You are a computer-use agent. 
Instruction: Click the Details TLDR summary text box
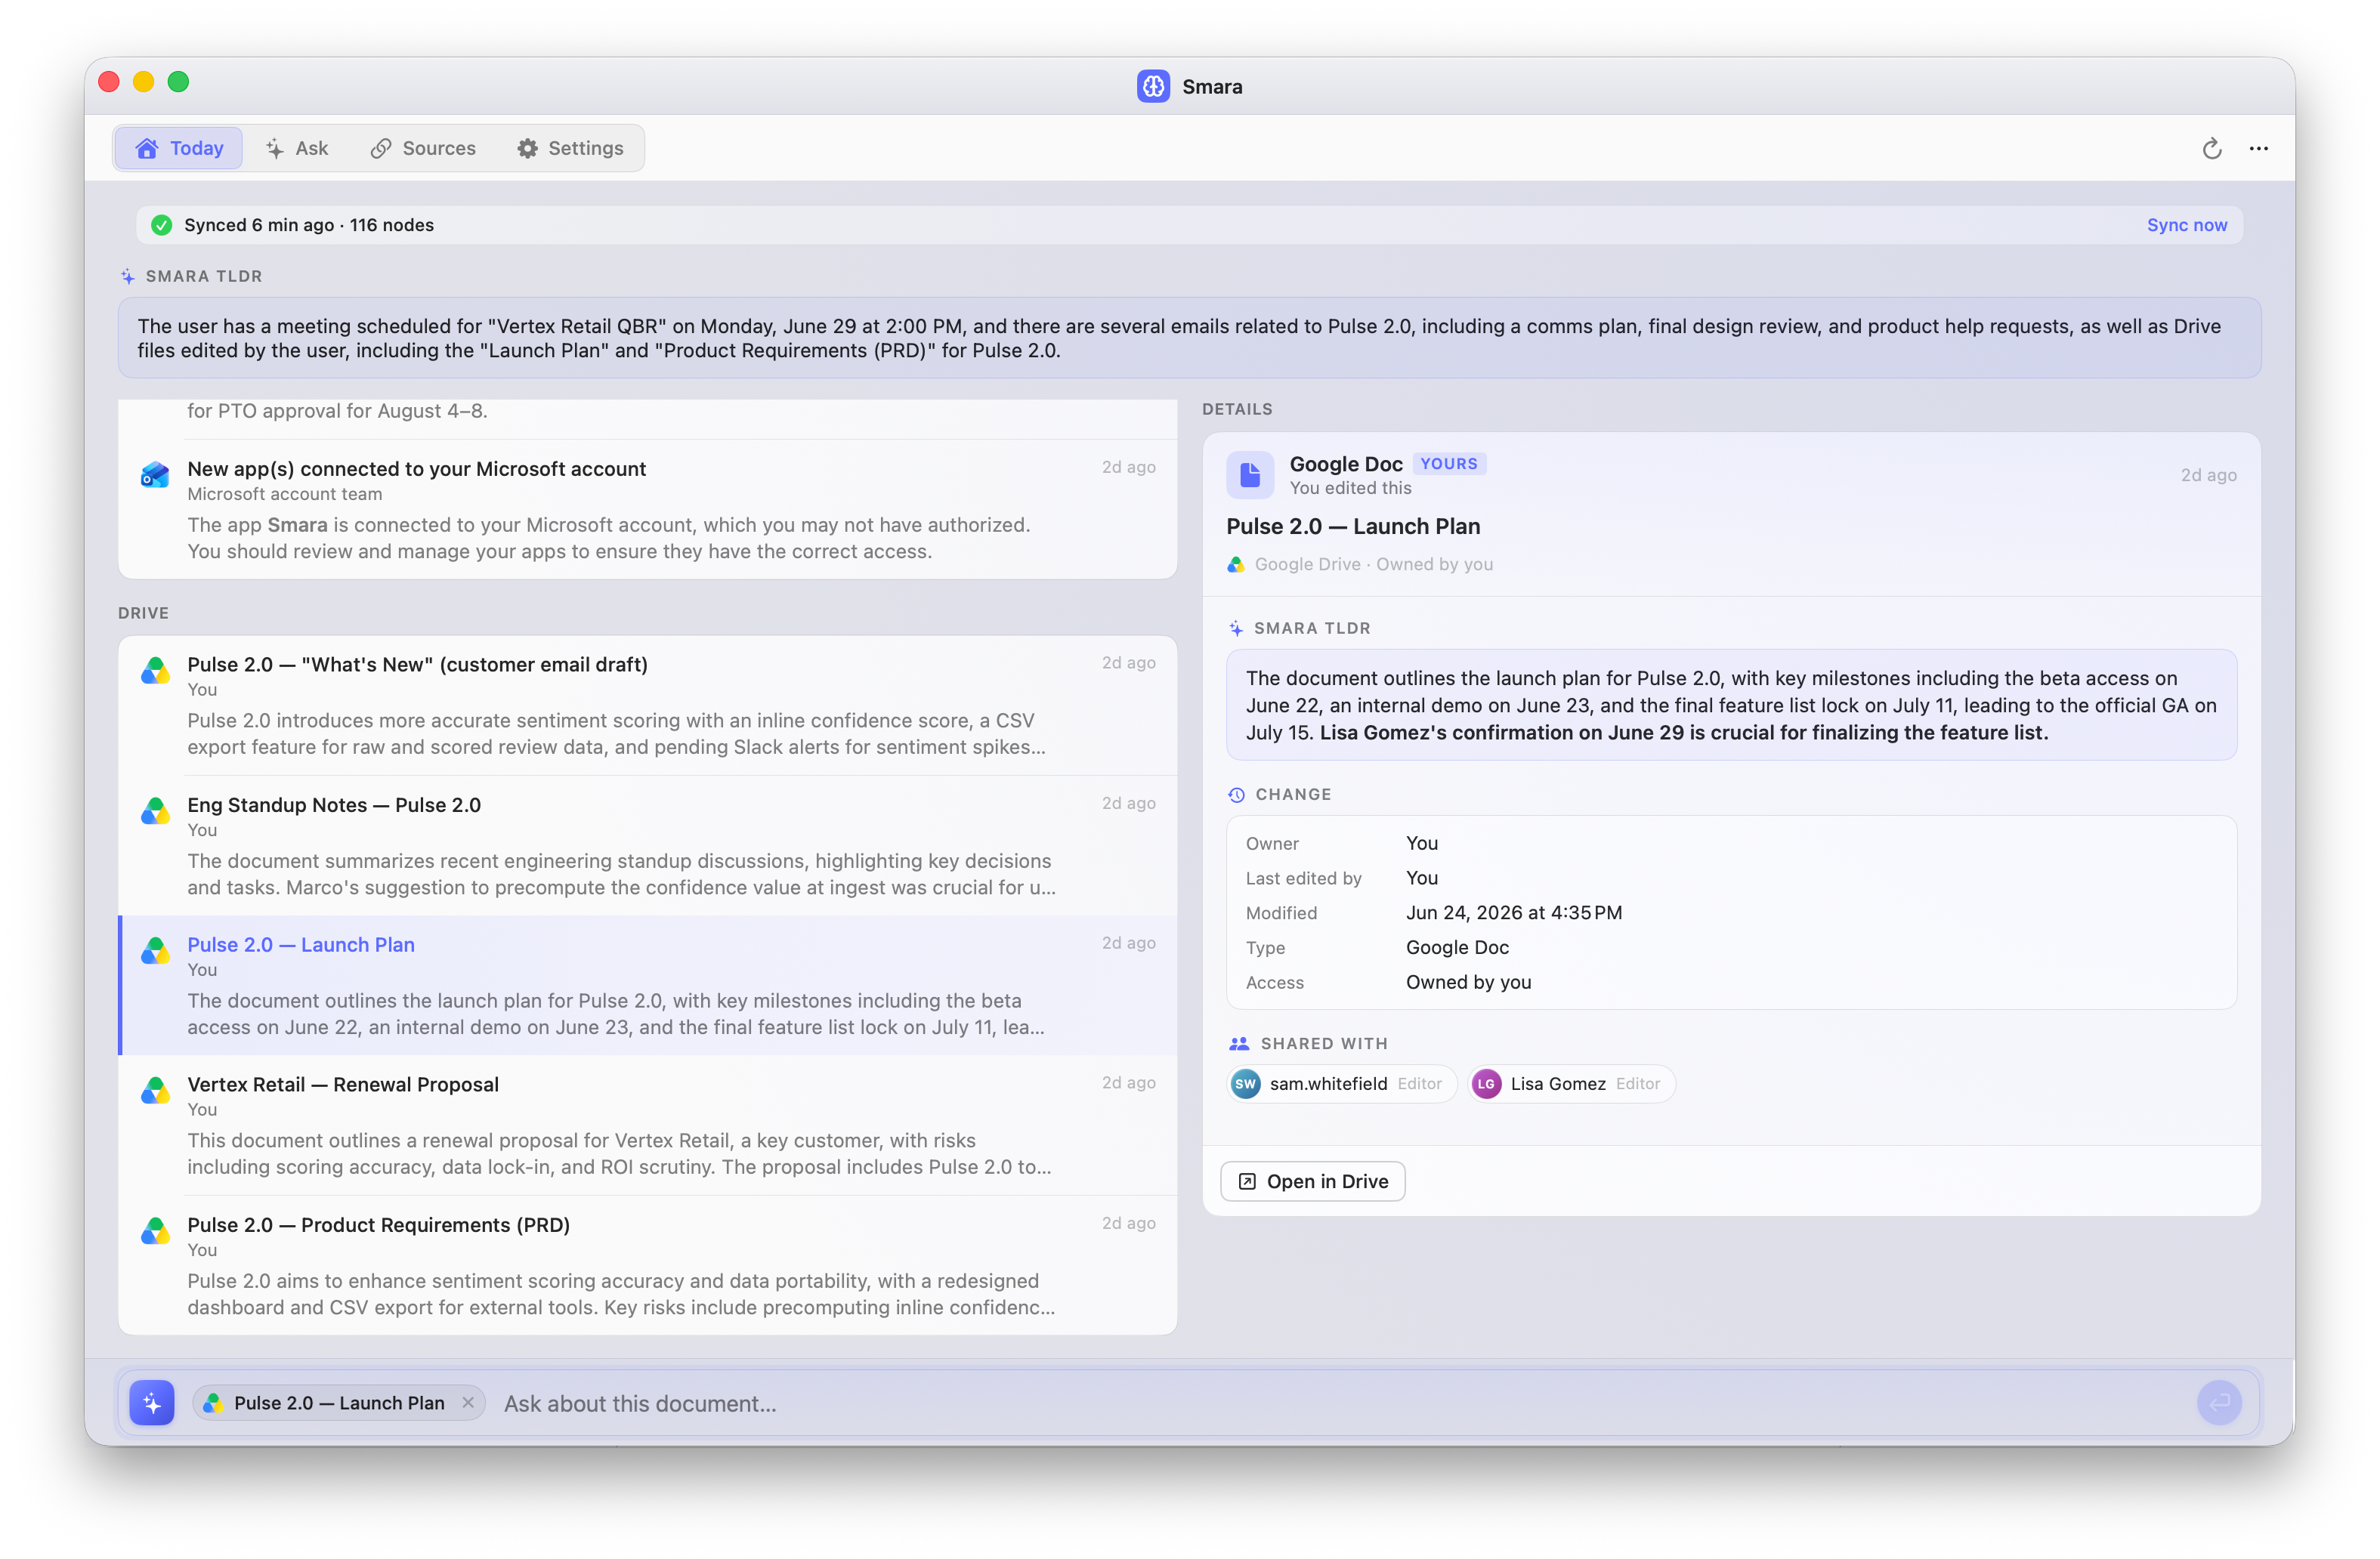1731,705
